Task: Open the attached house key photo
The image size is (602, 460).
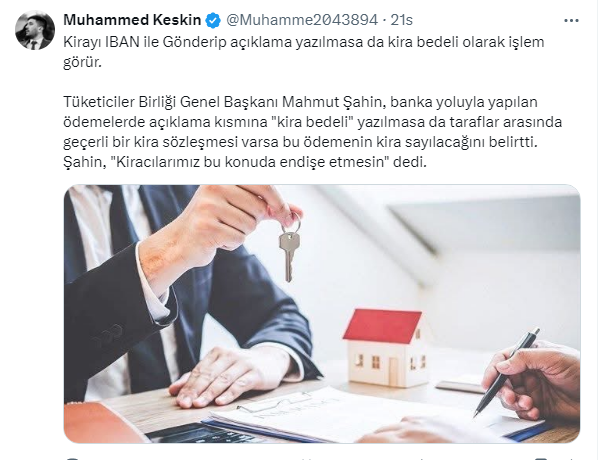Action: click(322, 314)
